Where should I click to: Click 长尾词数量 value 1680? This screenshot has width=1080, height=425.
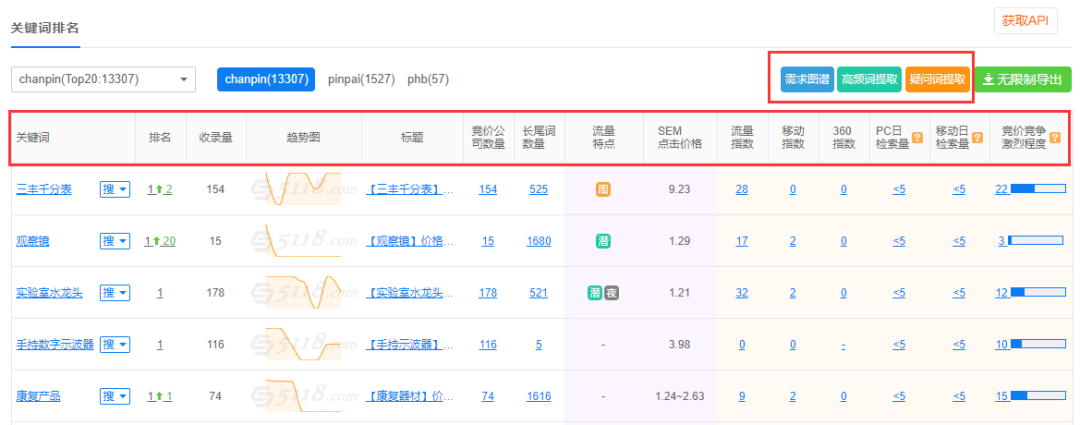tap(539, 241)
